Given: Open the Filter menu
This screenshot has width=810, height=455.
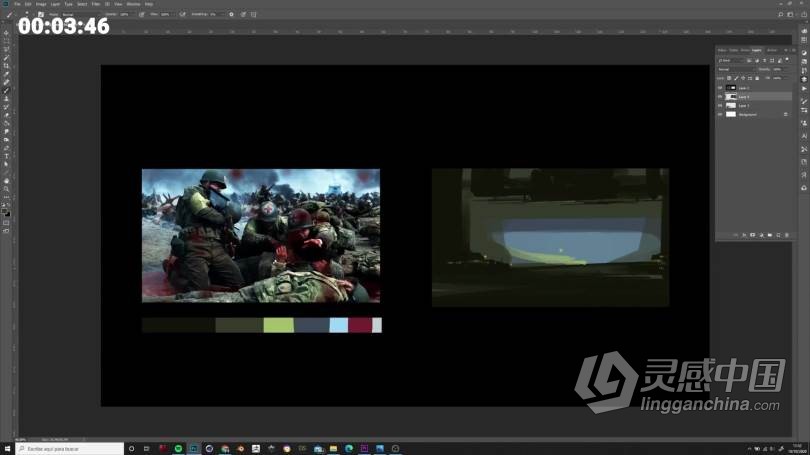Looking at the screenshot, I should [96, 4].
